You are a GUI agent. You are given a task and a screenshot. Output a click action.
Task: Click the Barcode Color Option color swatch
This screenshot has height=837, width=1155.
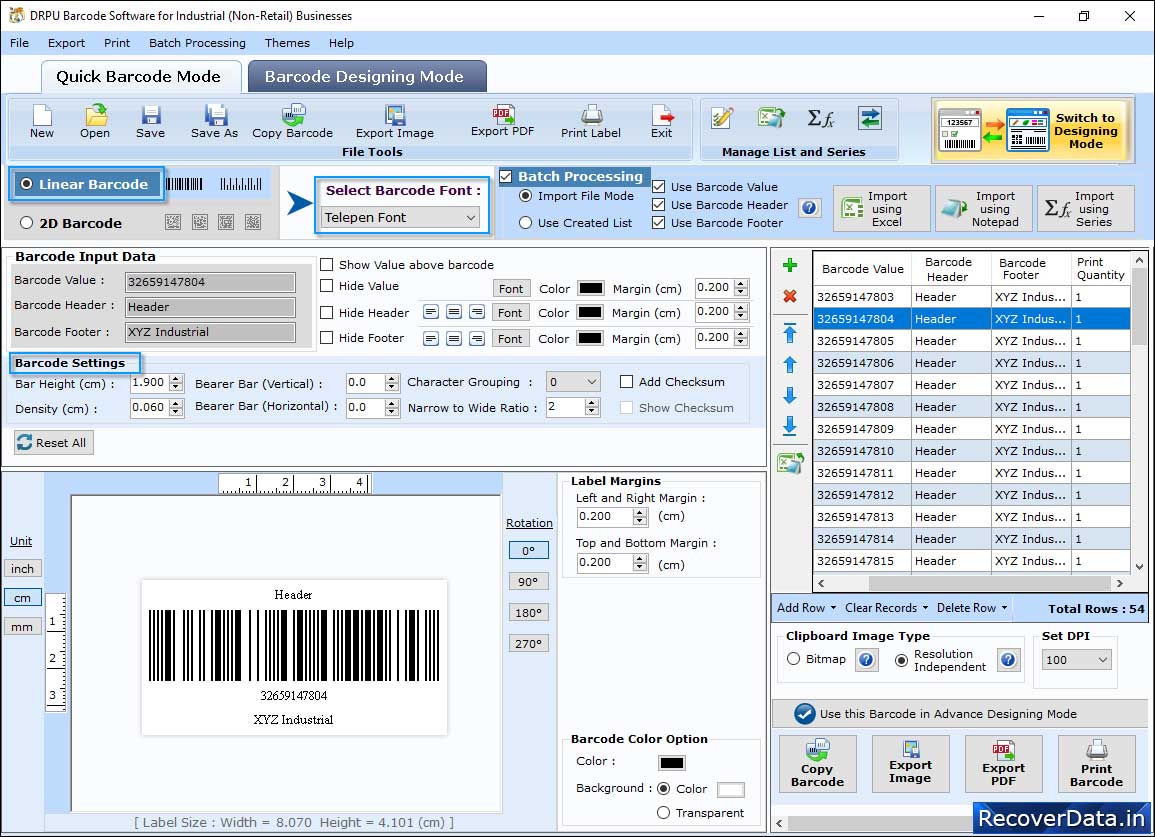coord(672,763)
